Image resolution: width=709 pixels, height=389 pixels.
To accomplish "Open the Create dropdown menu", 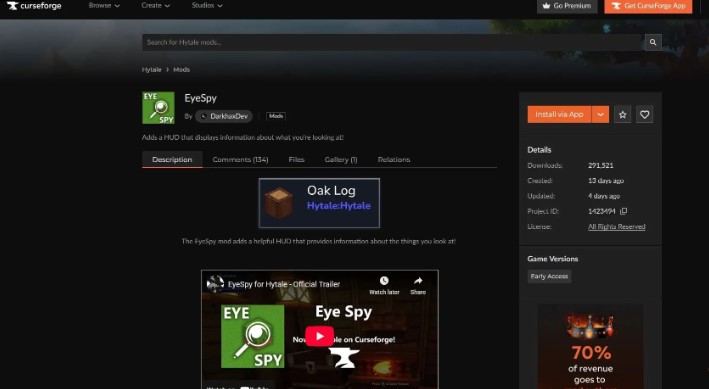I will 156,5.
